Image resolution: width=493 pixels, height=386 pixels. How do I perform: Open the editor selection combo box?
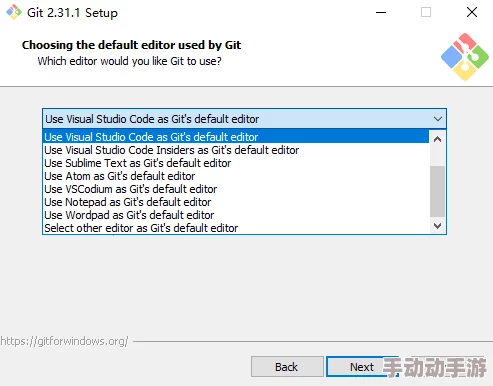(x=244, y=119)
